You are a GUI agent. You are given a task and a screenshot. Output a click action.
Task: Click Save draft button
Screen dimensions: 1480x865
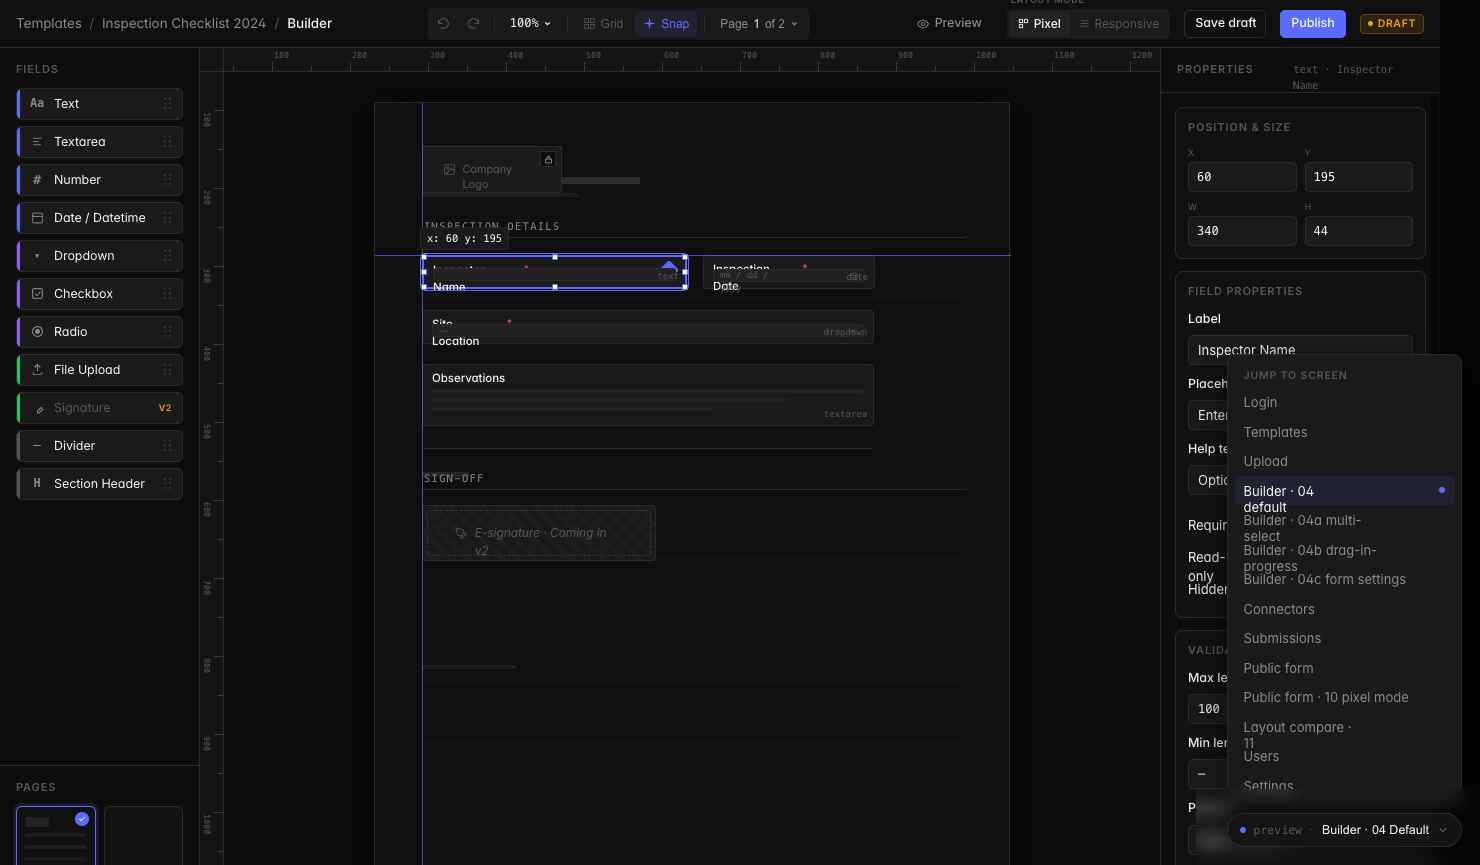point(1225,23)
